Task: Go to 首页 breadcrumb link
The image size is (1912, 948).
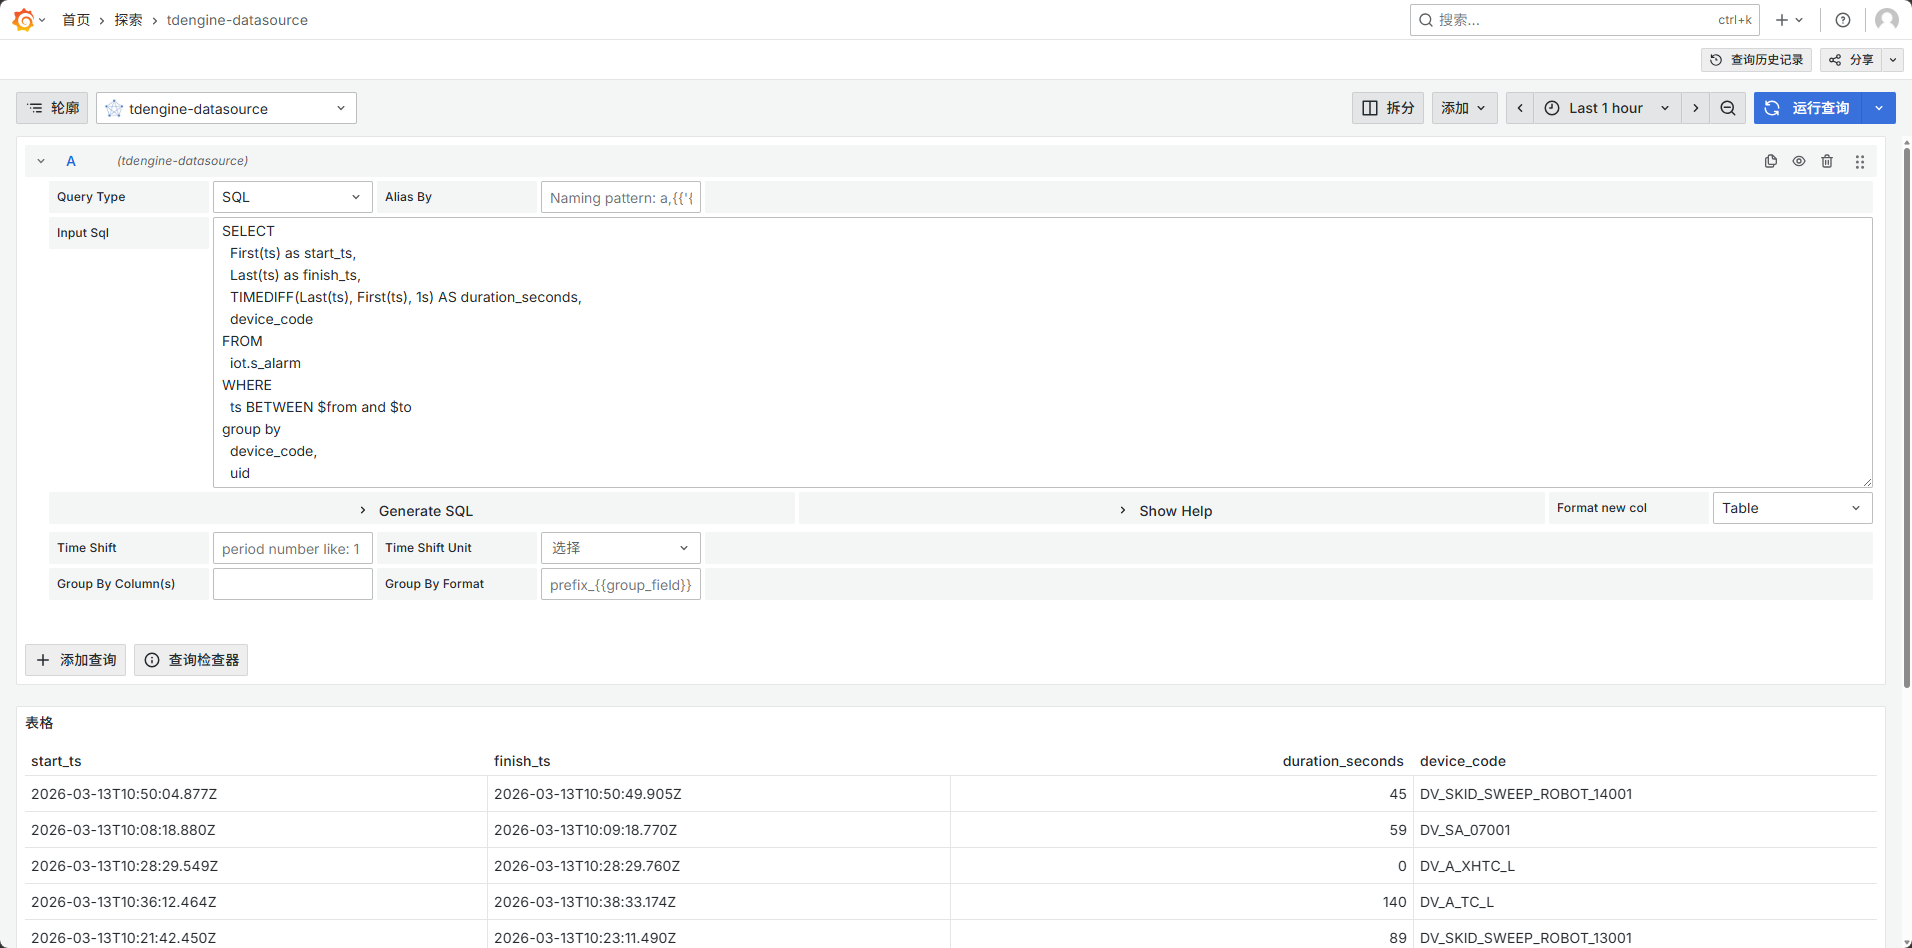Action: [x=76, y=20]
